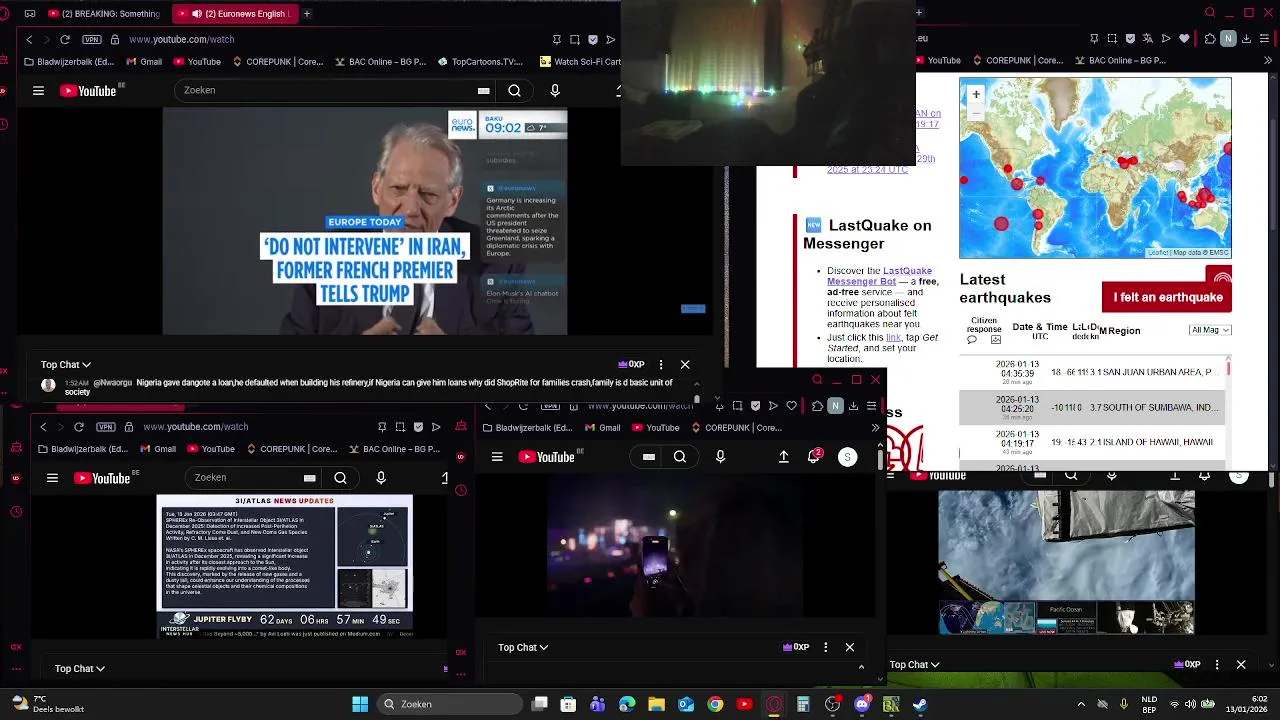Open the weather widget showing 7°C

48,704
